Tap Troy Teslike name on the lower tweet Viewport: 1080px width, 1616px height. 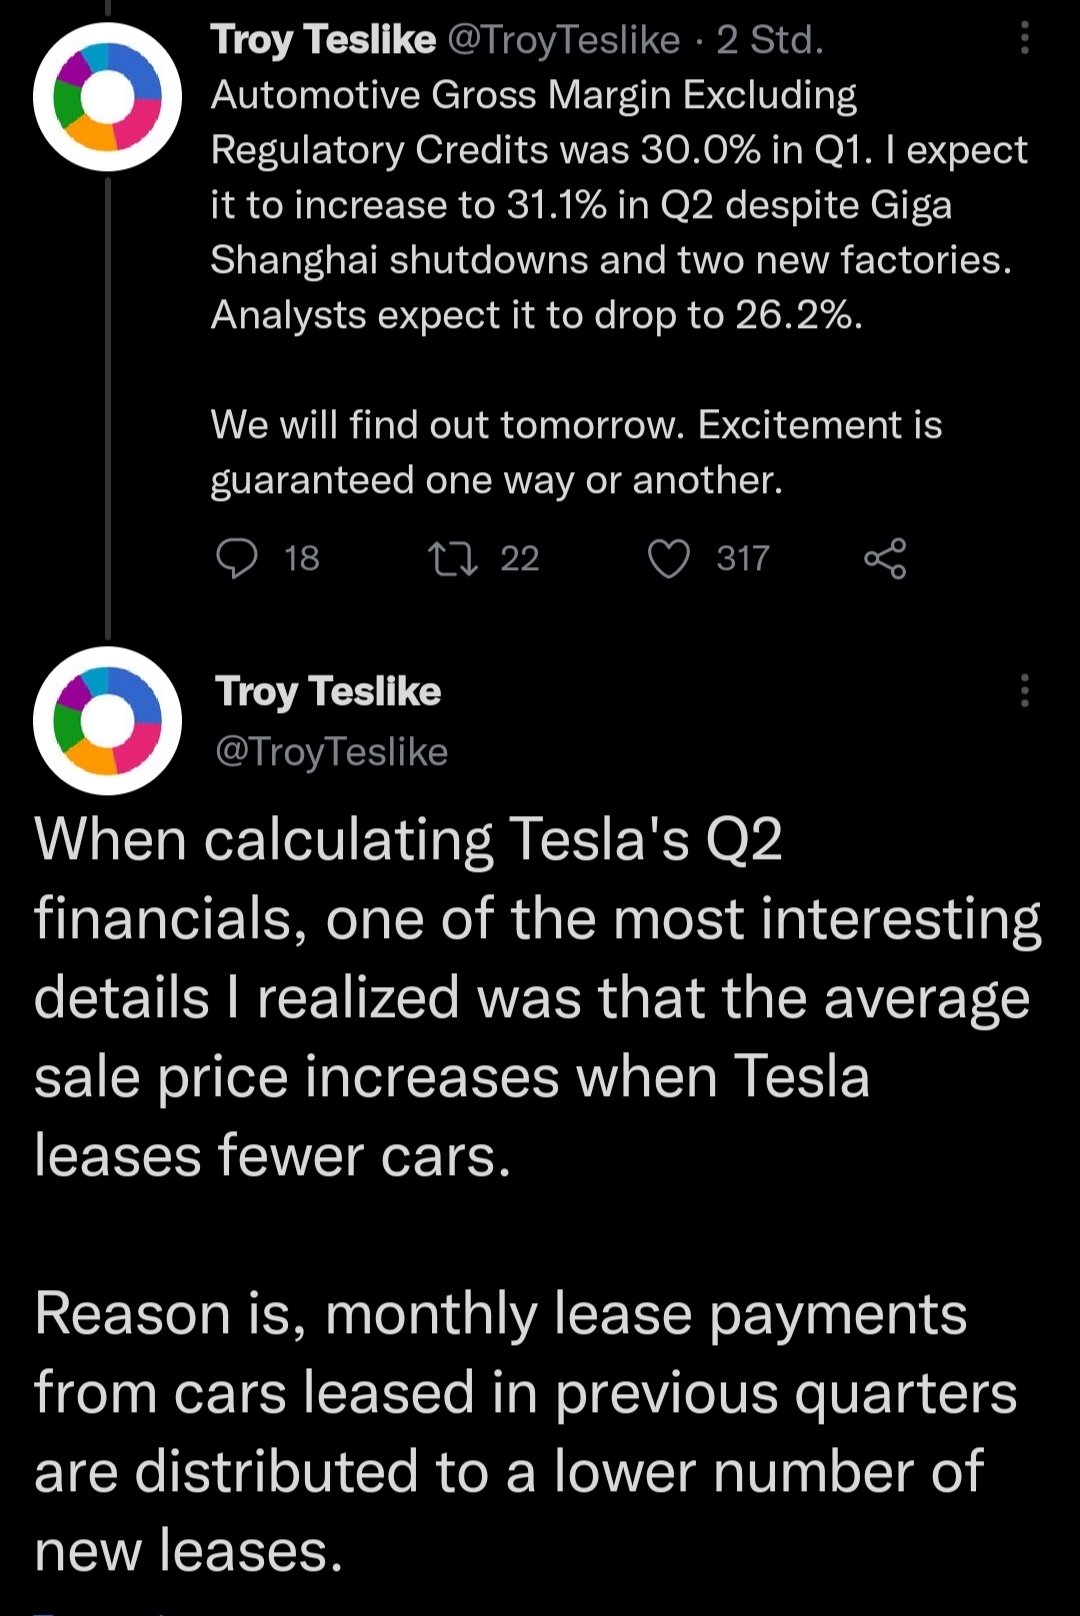pos(328,691)
